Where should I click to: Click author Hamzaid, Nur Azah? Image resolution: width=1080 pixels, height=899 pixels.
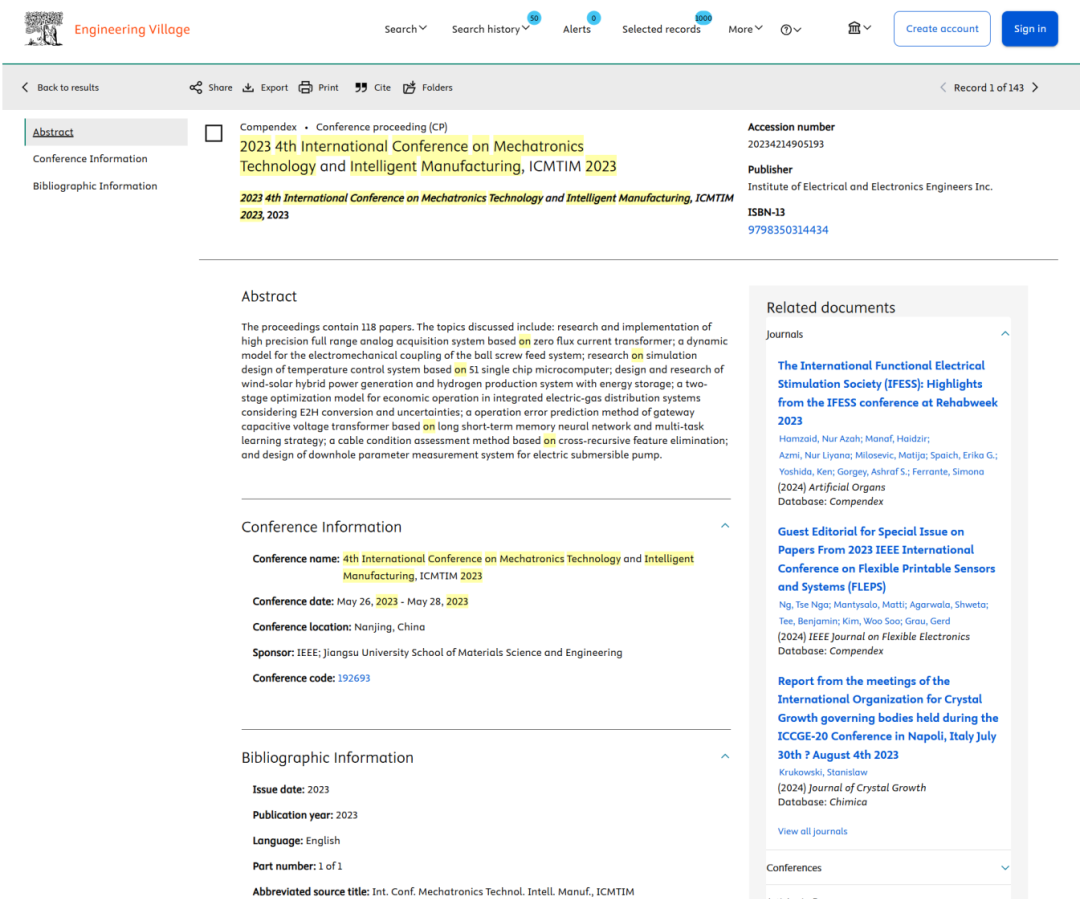tap(820, 439)
